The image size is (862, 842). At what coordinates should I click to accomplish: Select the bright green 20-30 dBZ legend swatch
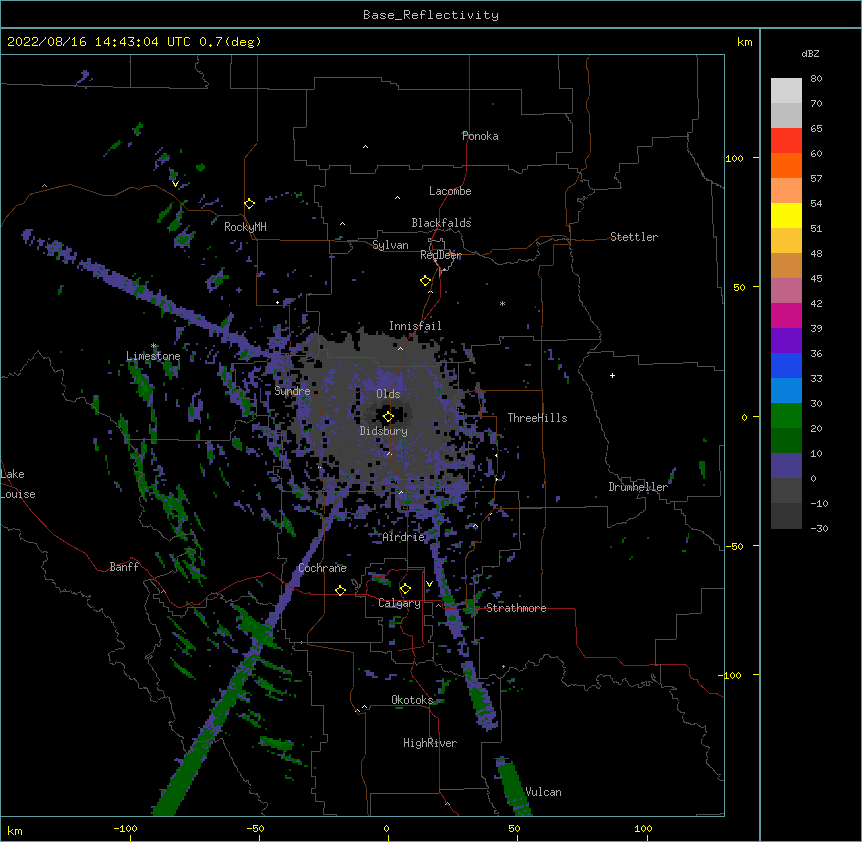pos(786,416)
